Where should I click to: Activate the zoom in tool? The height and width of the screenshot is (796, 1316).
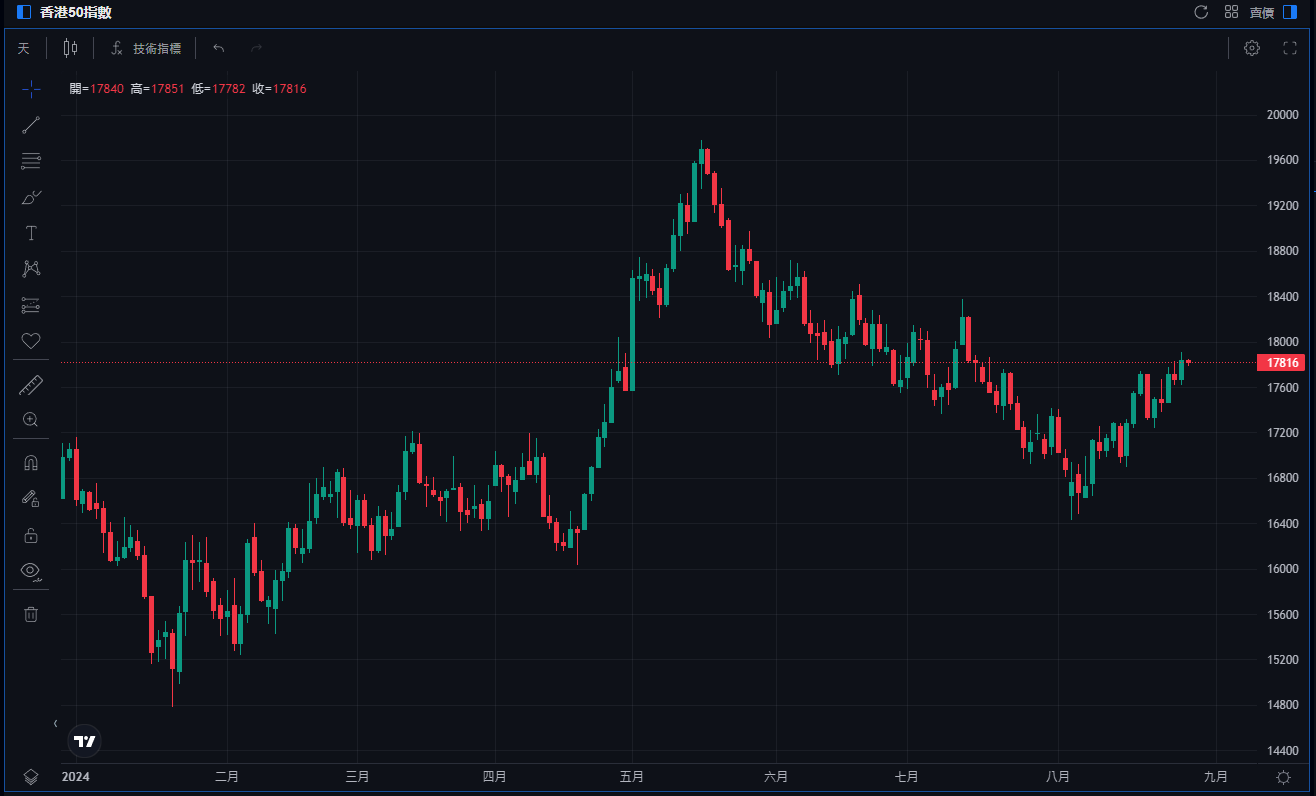tap(31, 420)
